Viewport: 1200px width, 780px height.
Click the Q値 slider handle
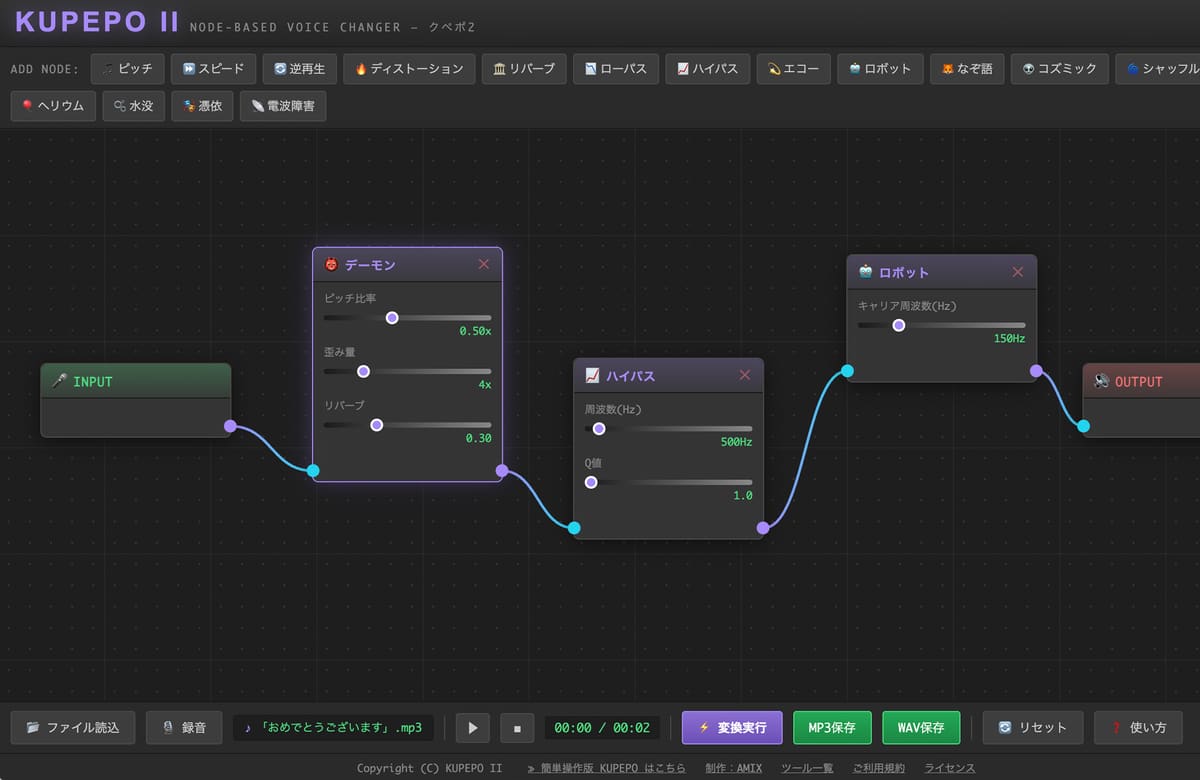[591, 482]
